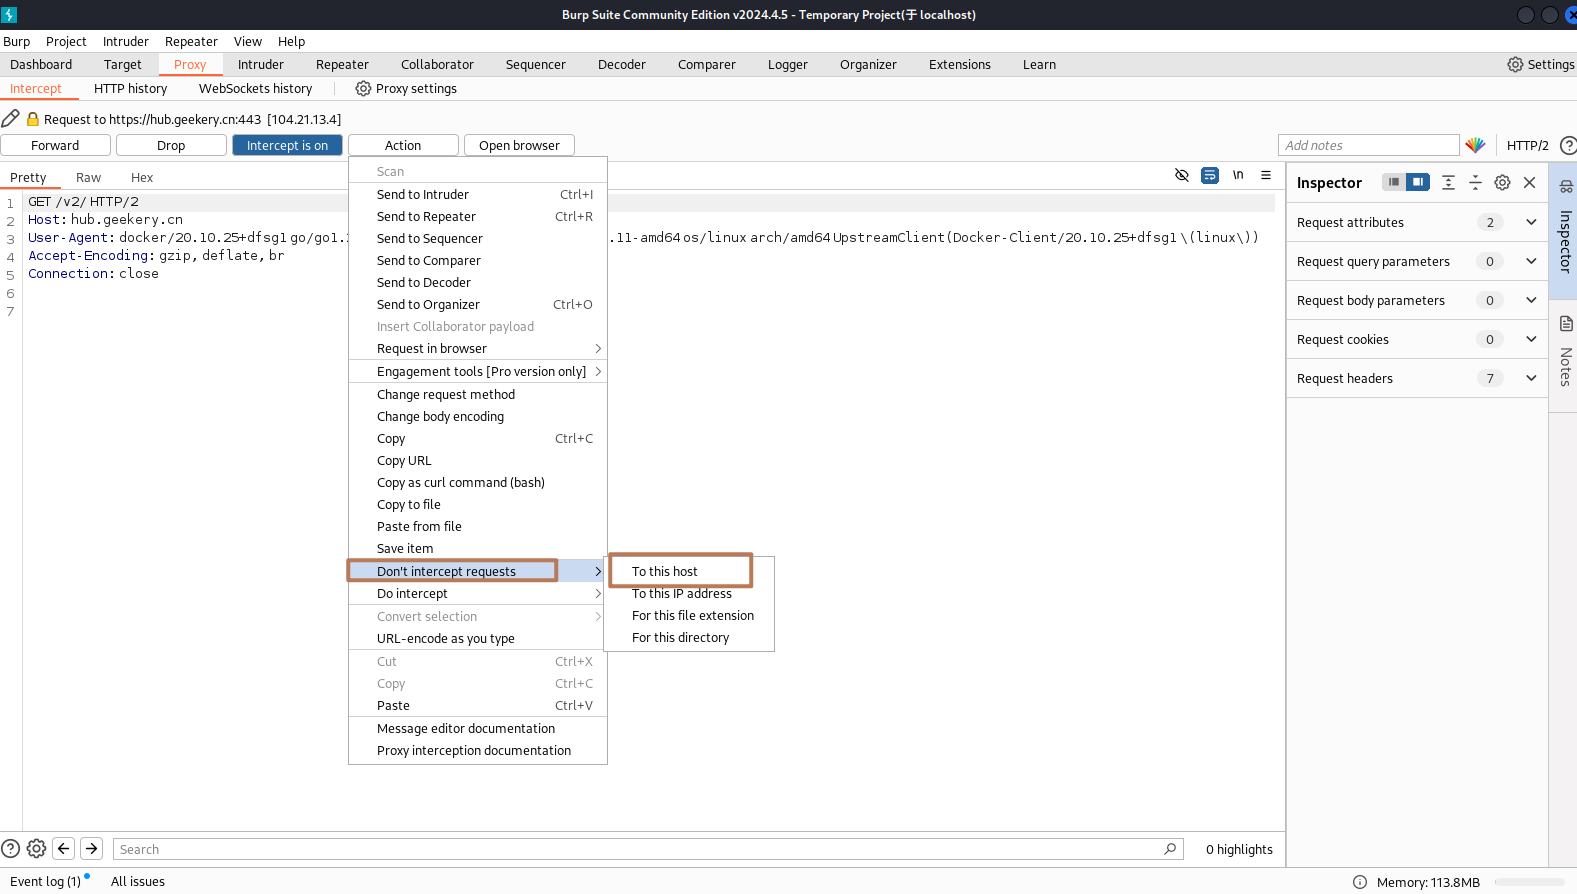The width and height of the screenshot is (1577, 894).
Task: Click the Add notes input field
Action: tap(1368, 145)
